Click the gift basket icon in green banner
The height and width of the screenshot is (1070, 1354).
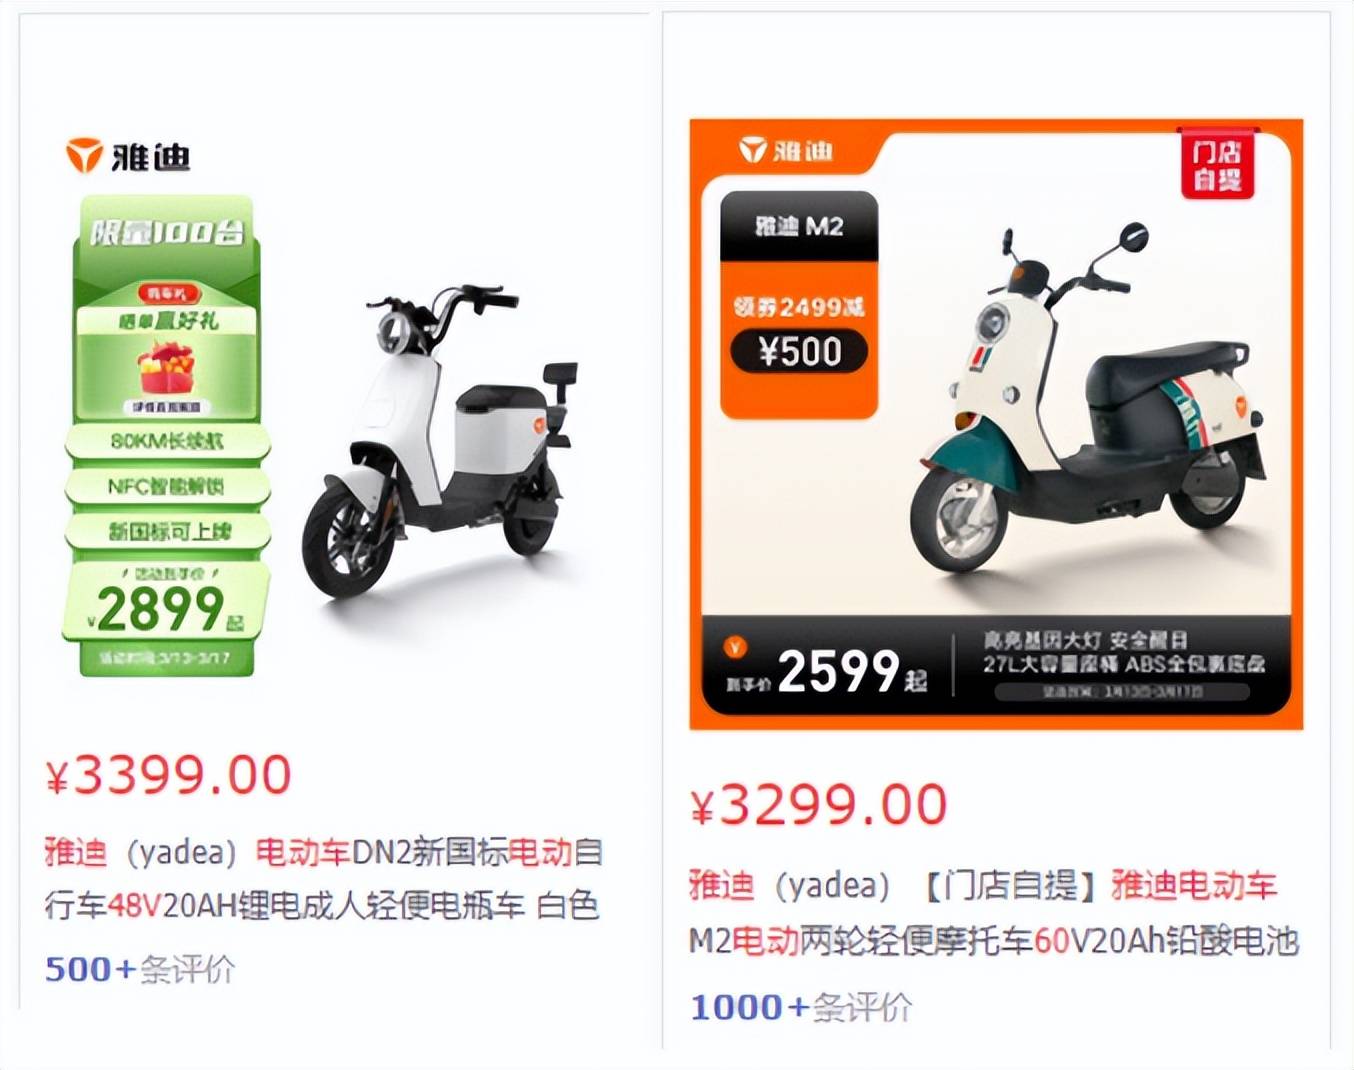coord(167,367)
